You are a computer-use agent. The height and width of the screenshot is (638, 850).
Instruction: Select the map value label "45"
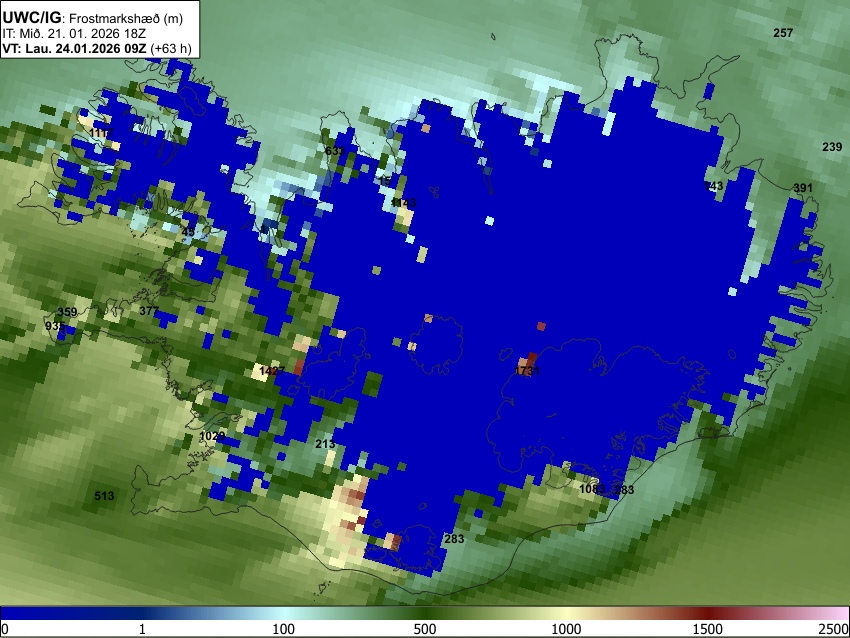188,232
